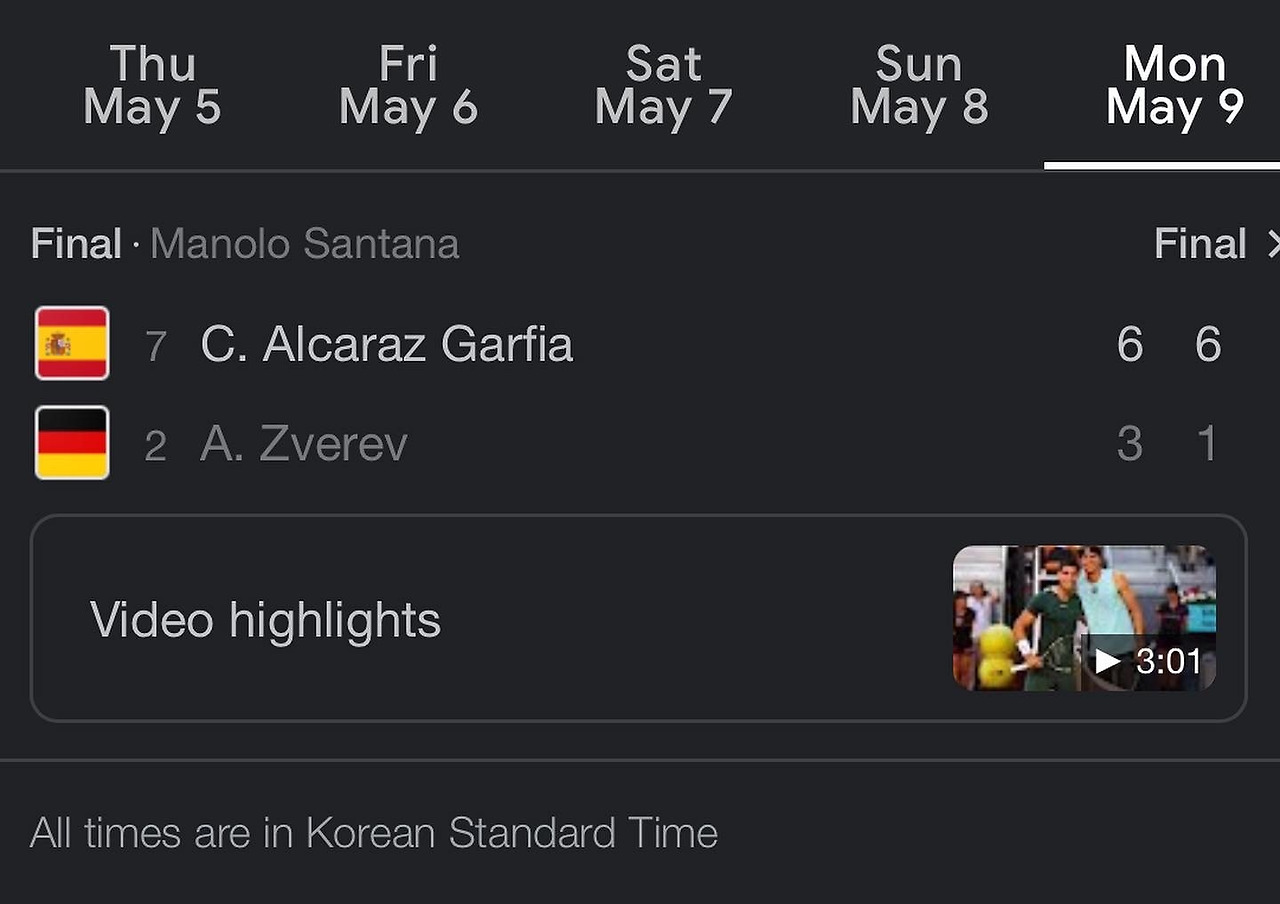The width and height of the screenshot is (1280, 904).
Task: Click Zverev's second set score 1
Action: coord(1208,444)
